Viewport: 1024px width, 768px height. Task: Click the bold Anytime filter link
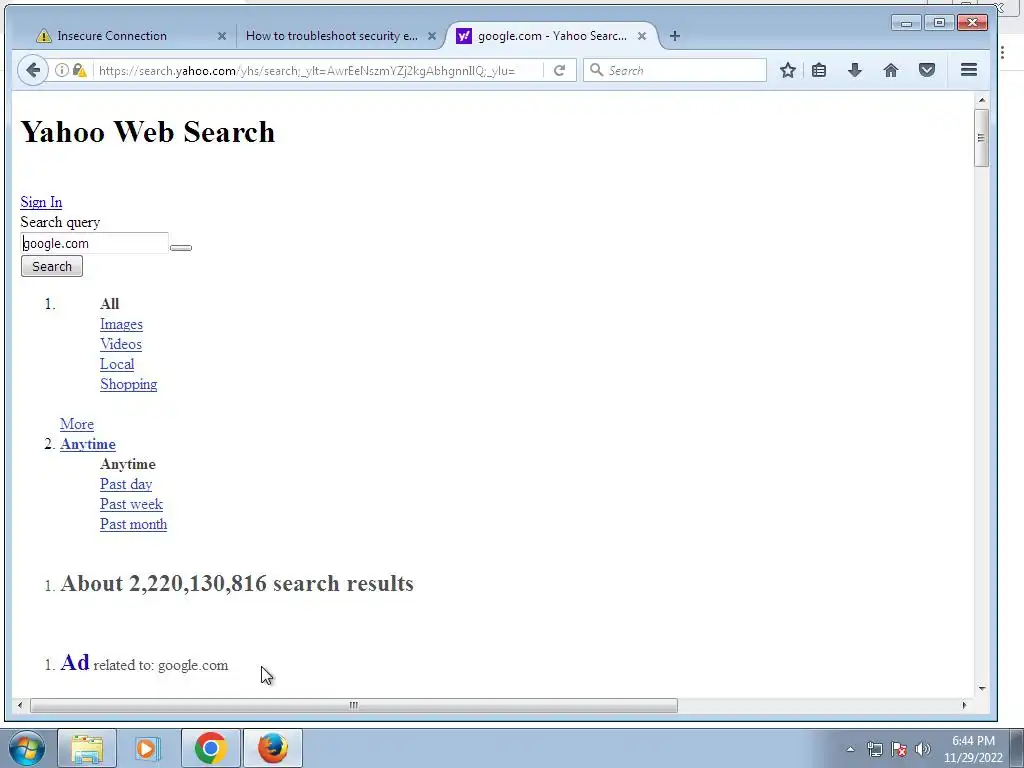88,444
